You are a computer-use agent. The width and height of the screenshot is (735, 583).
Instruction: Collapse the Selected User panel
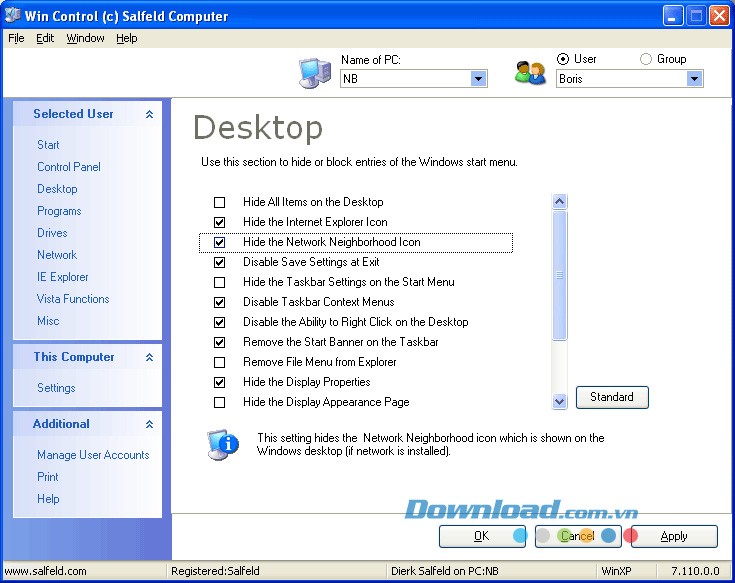[149, 115]
